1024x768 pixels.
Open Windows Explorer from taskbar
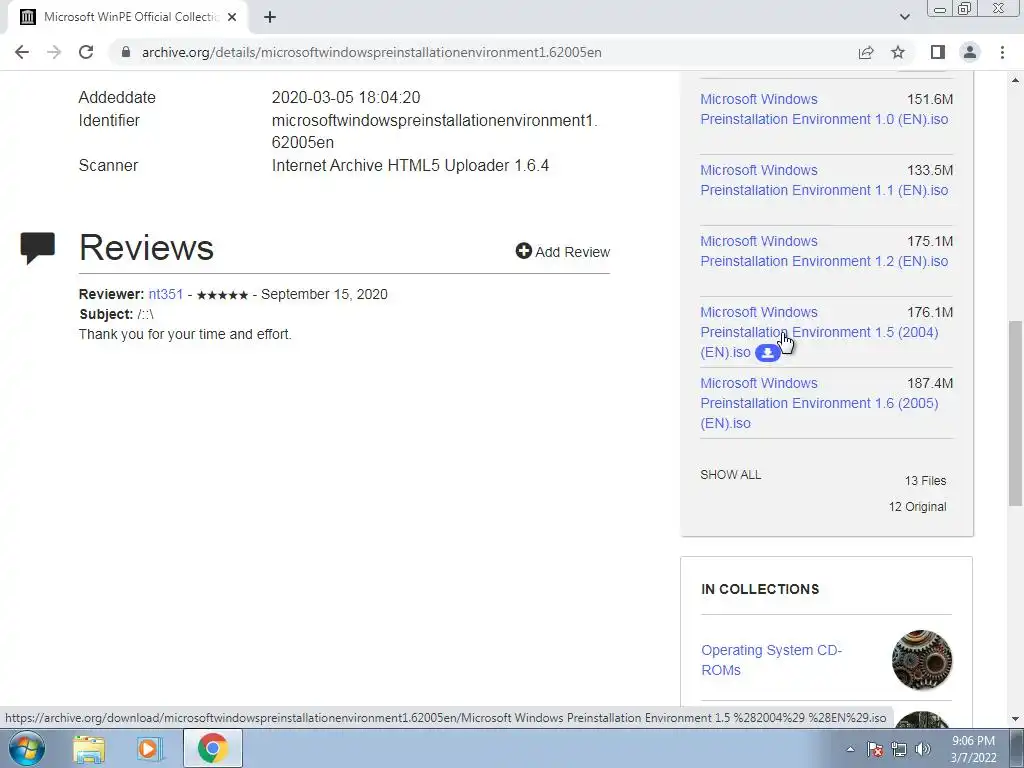click(x=89, y=749)
